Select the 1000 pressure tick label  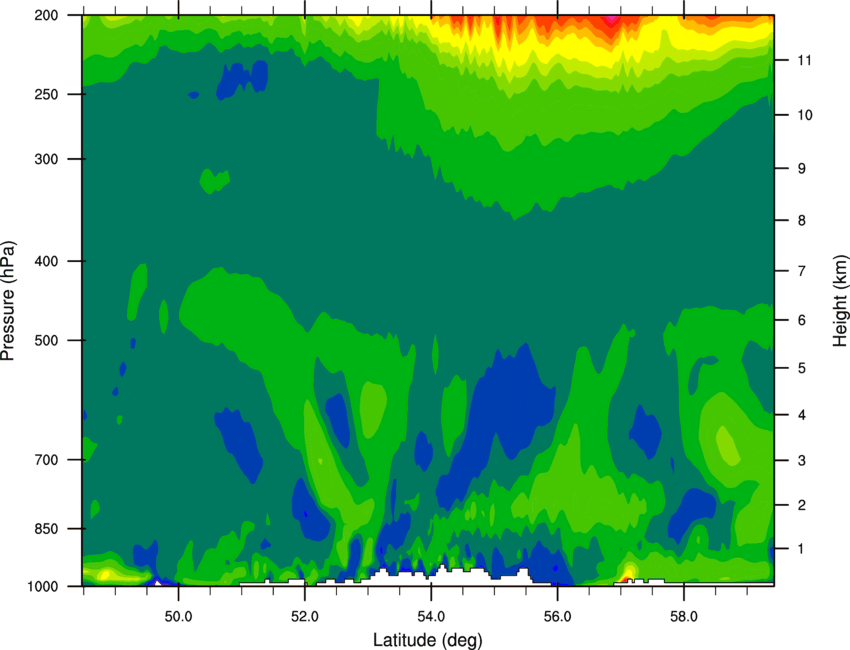(x=42, y=587)
